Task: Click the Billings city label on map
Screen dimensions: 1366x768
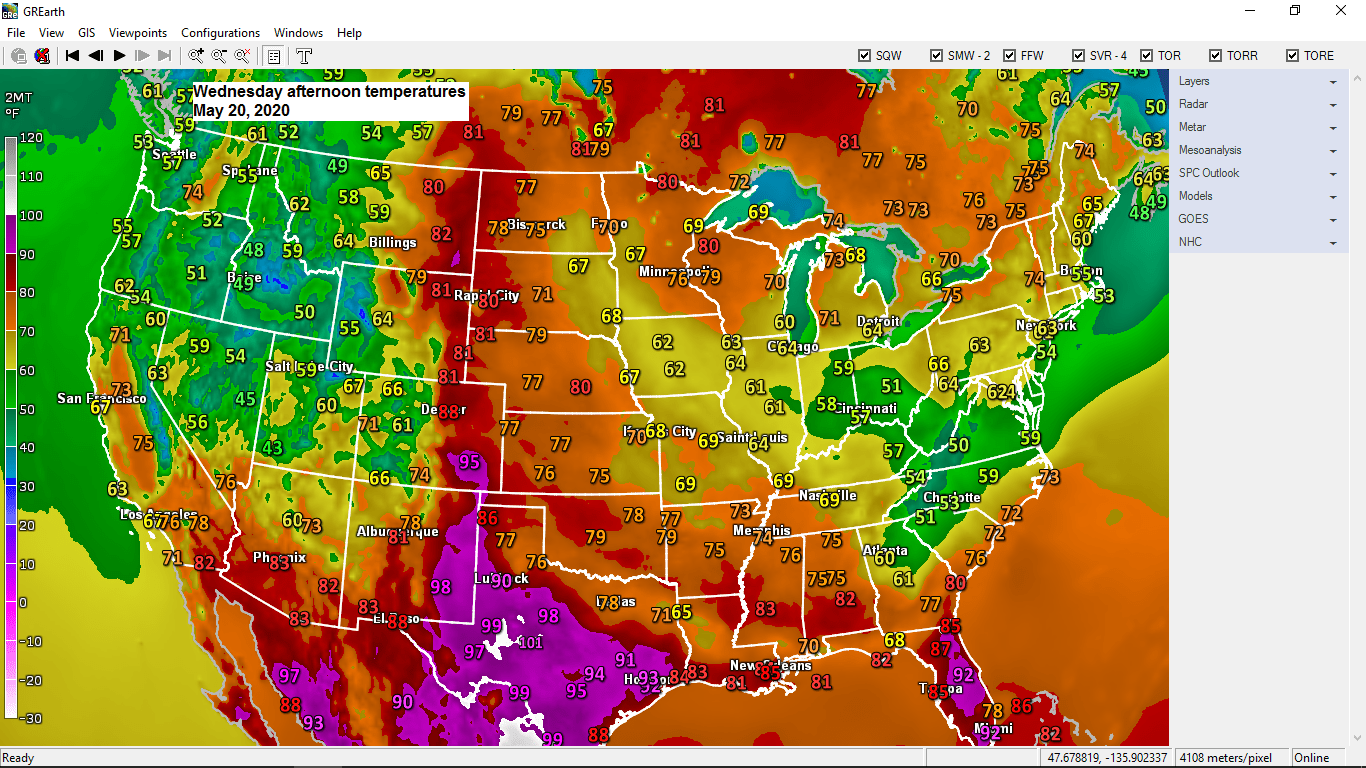Action: (392, 242)
